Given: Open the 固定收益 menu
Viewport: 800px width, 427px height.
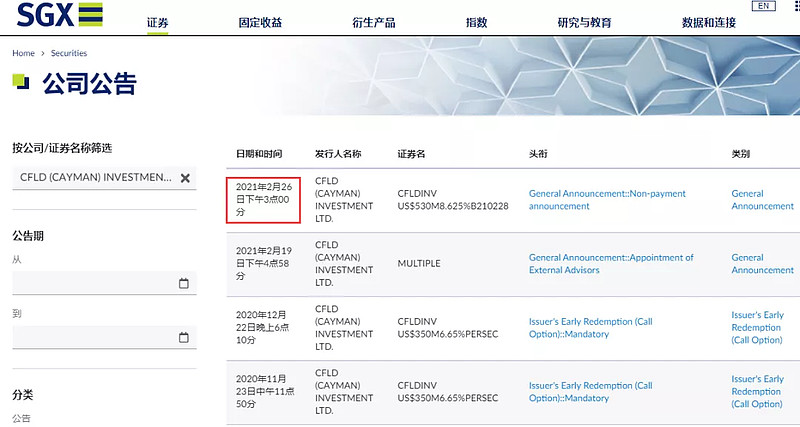Looking at the screenshot, I should point(260,22).
